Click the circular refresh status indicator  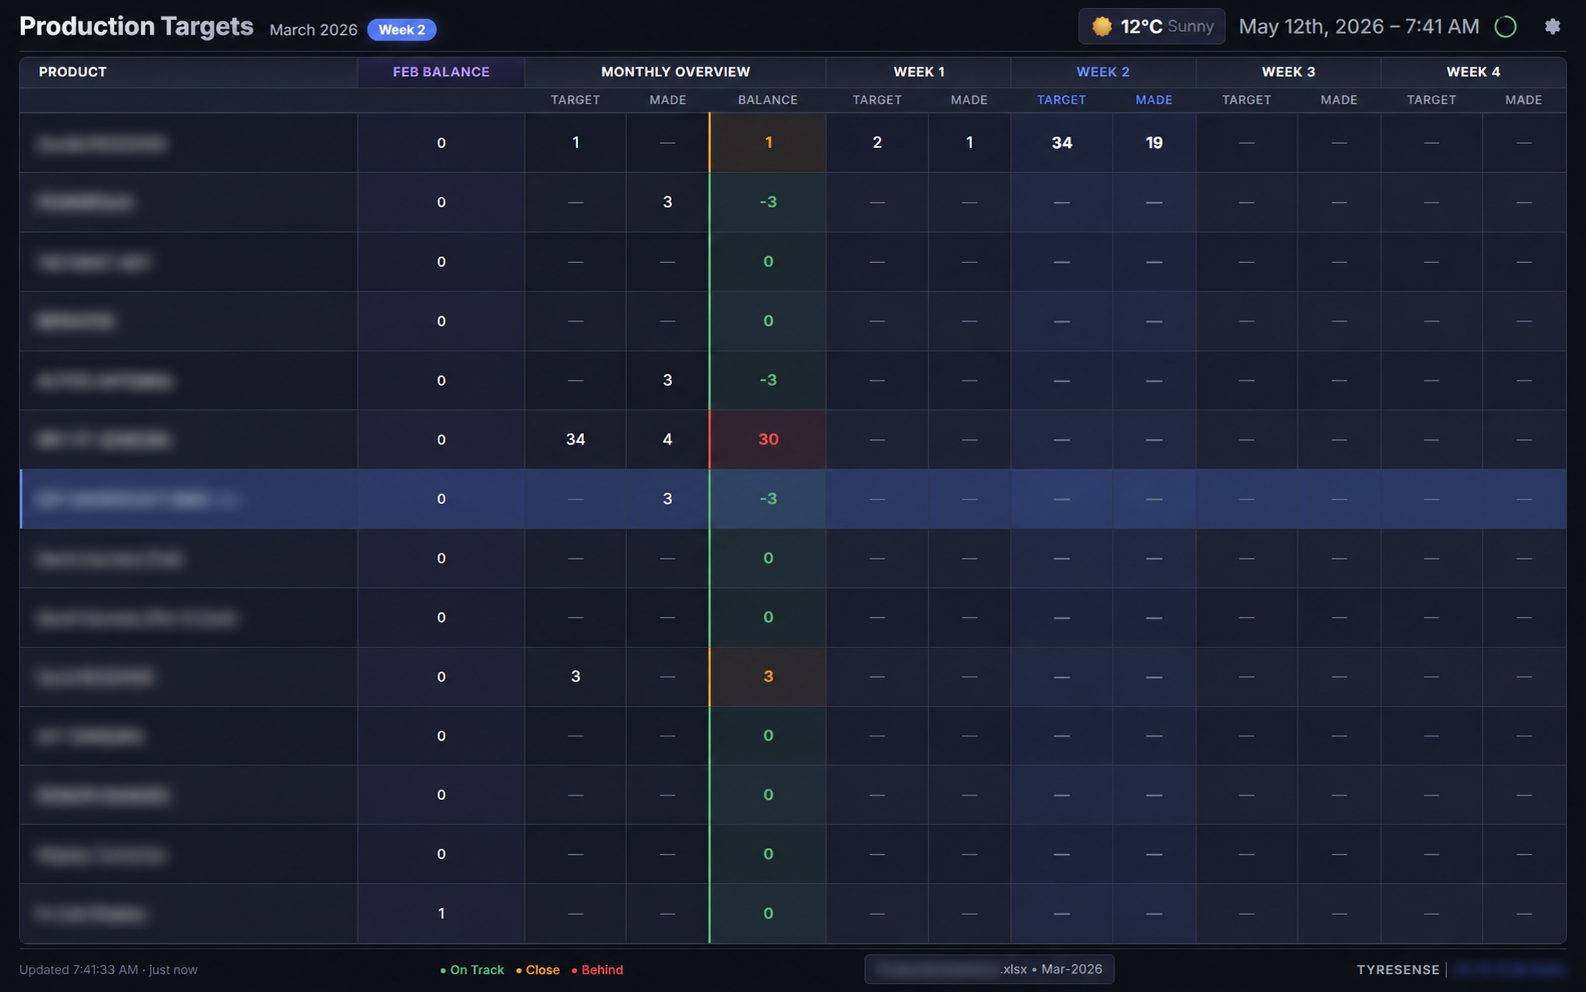coord(1505,27)
